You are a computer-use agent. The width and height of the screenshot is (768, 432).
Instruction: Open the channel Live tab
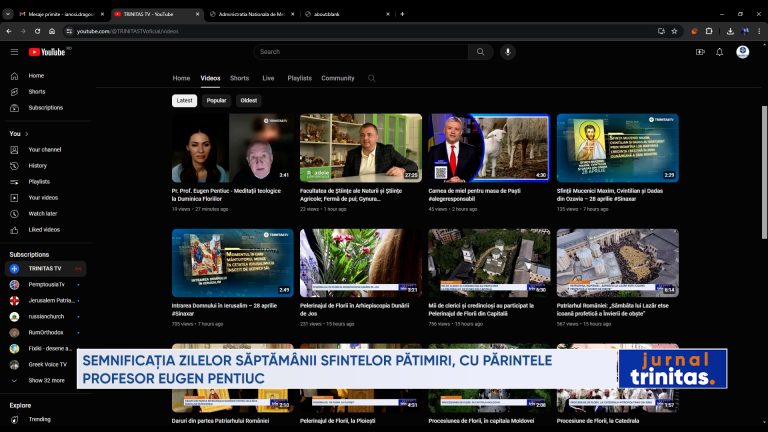tap(268, 78)
